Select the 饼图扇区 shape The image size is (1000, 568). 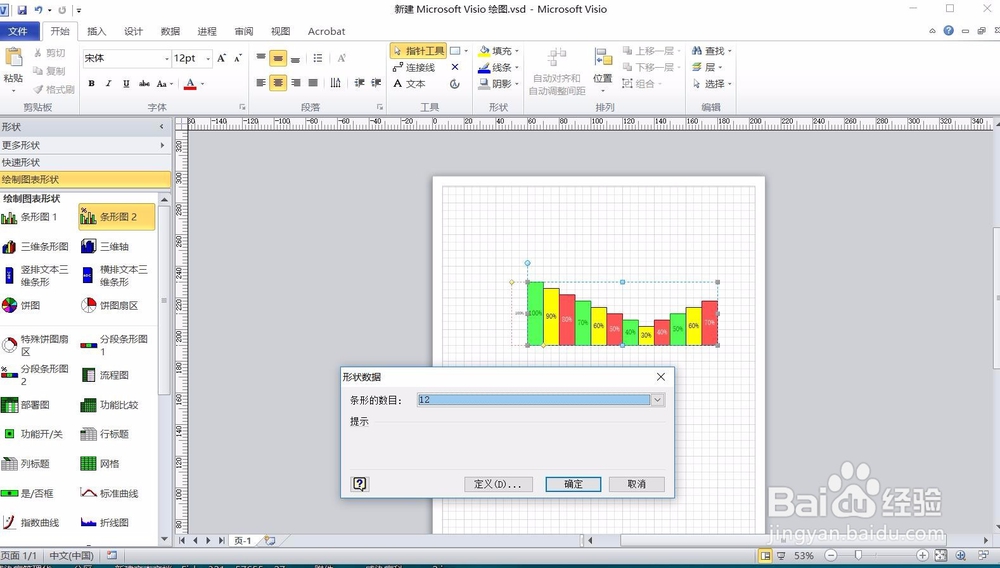pos(110,305)
